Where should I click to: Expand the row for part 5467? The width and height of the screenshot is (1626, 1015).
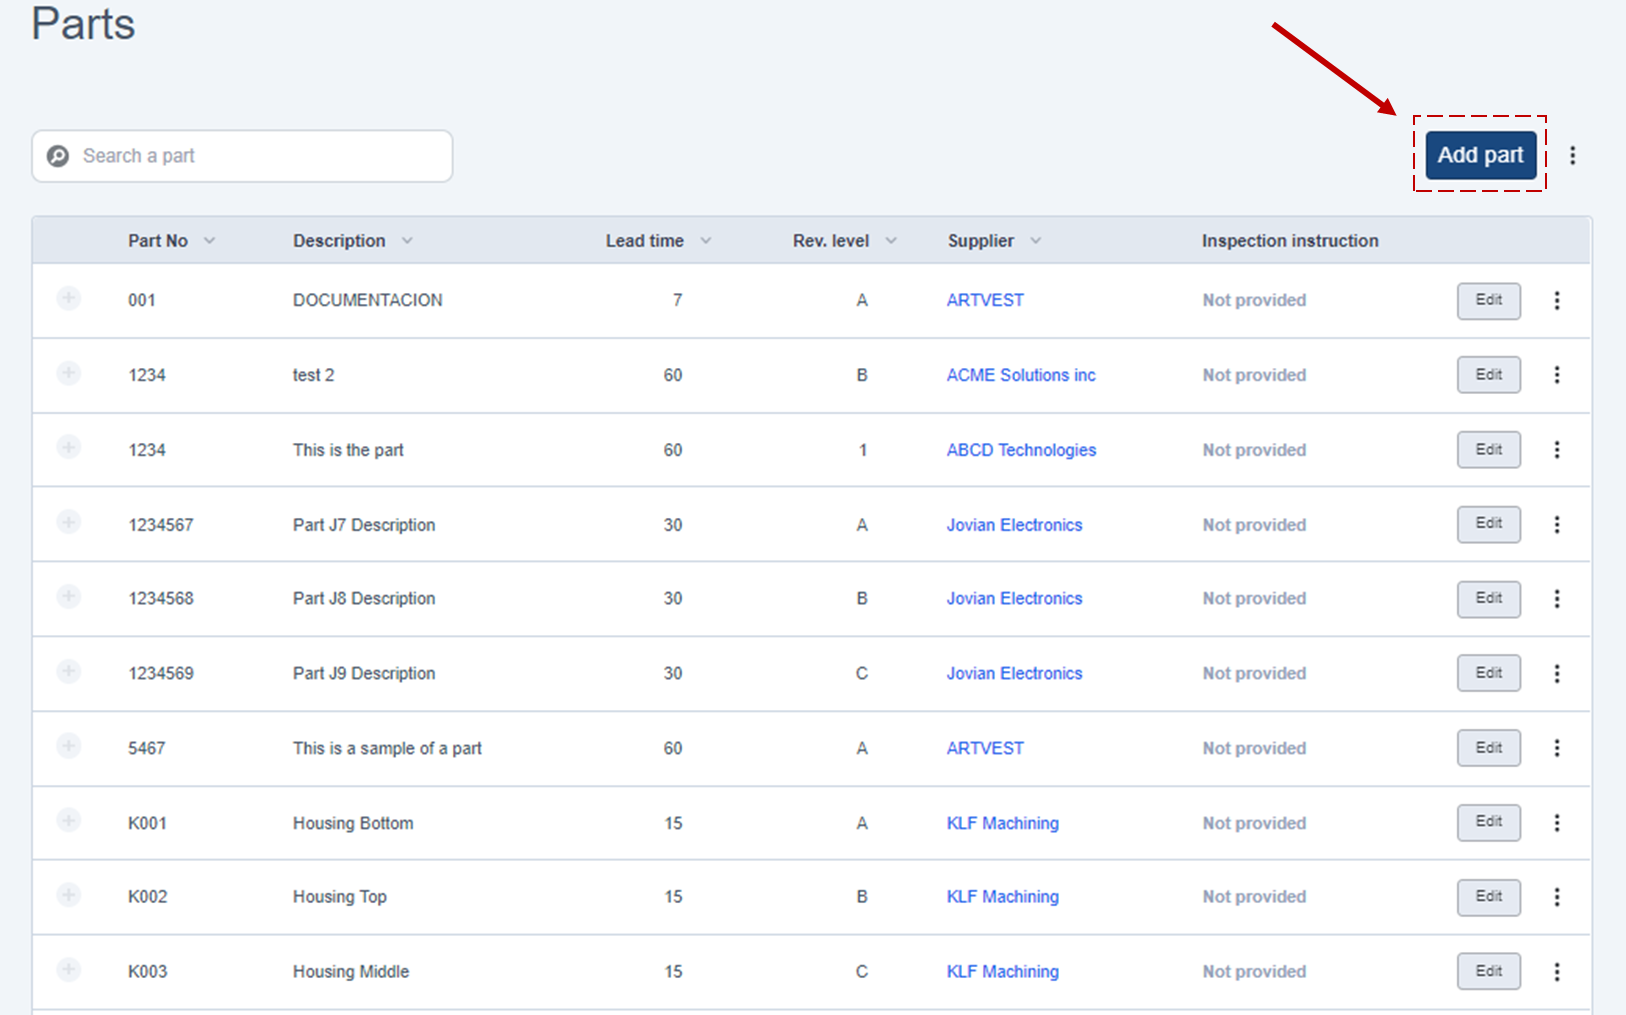click(68, 746)
